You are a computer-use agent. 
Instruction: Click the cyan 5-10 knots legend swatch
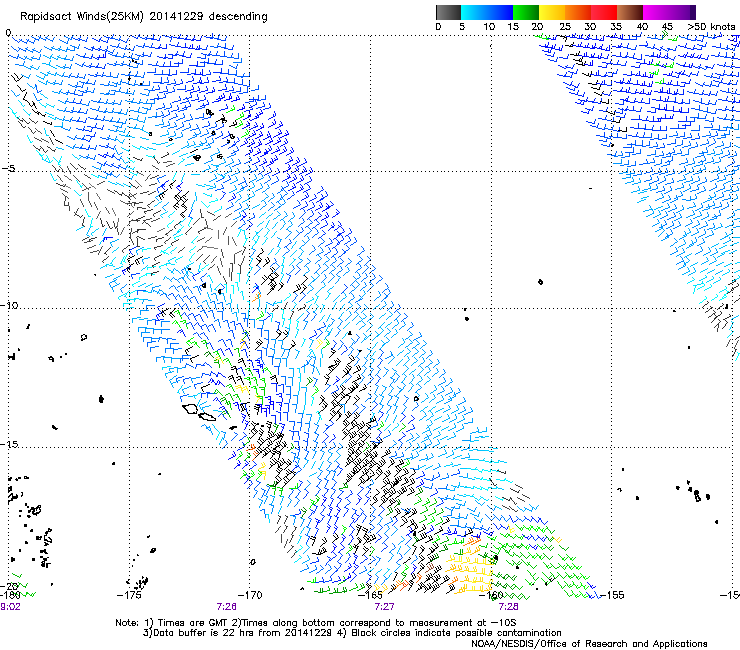pos(474,12)
